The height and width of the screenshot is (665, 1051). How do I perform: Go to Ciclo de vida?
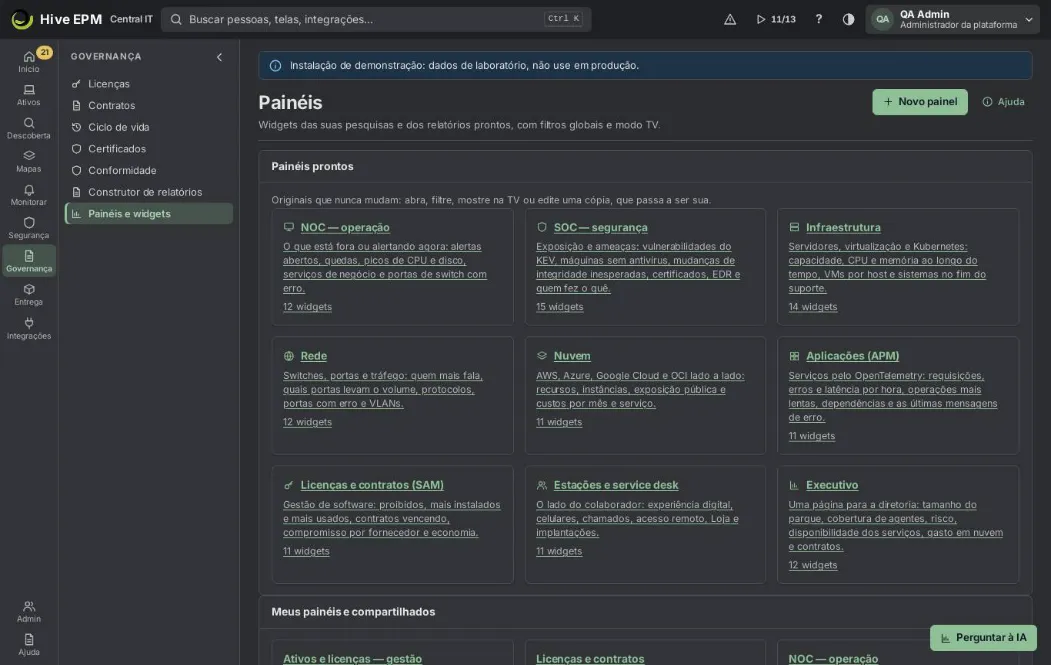point(149,127)
